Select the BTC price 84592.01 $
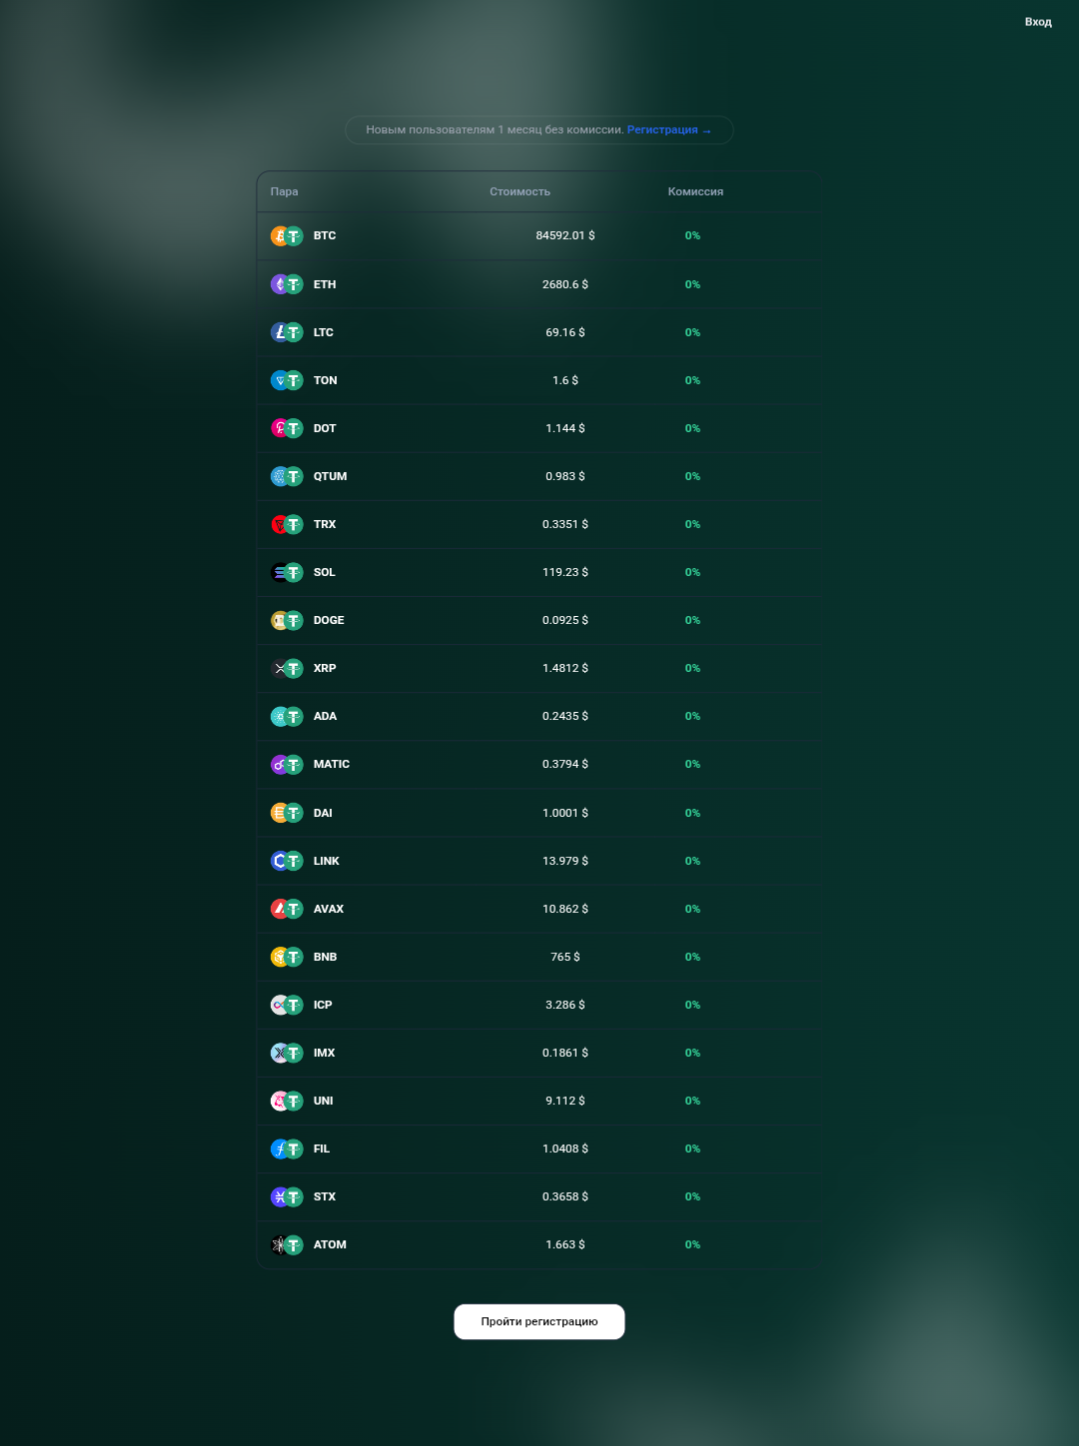 [x=565, y=236]
